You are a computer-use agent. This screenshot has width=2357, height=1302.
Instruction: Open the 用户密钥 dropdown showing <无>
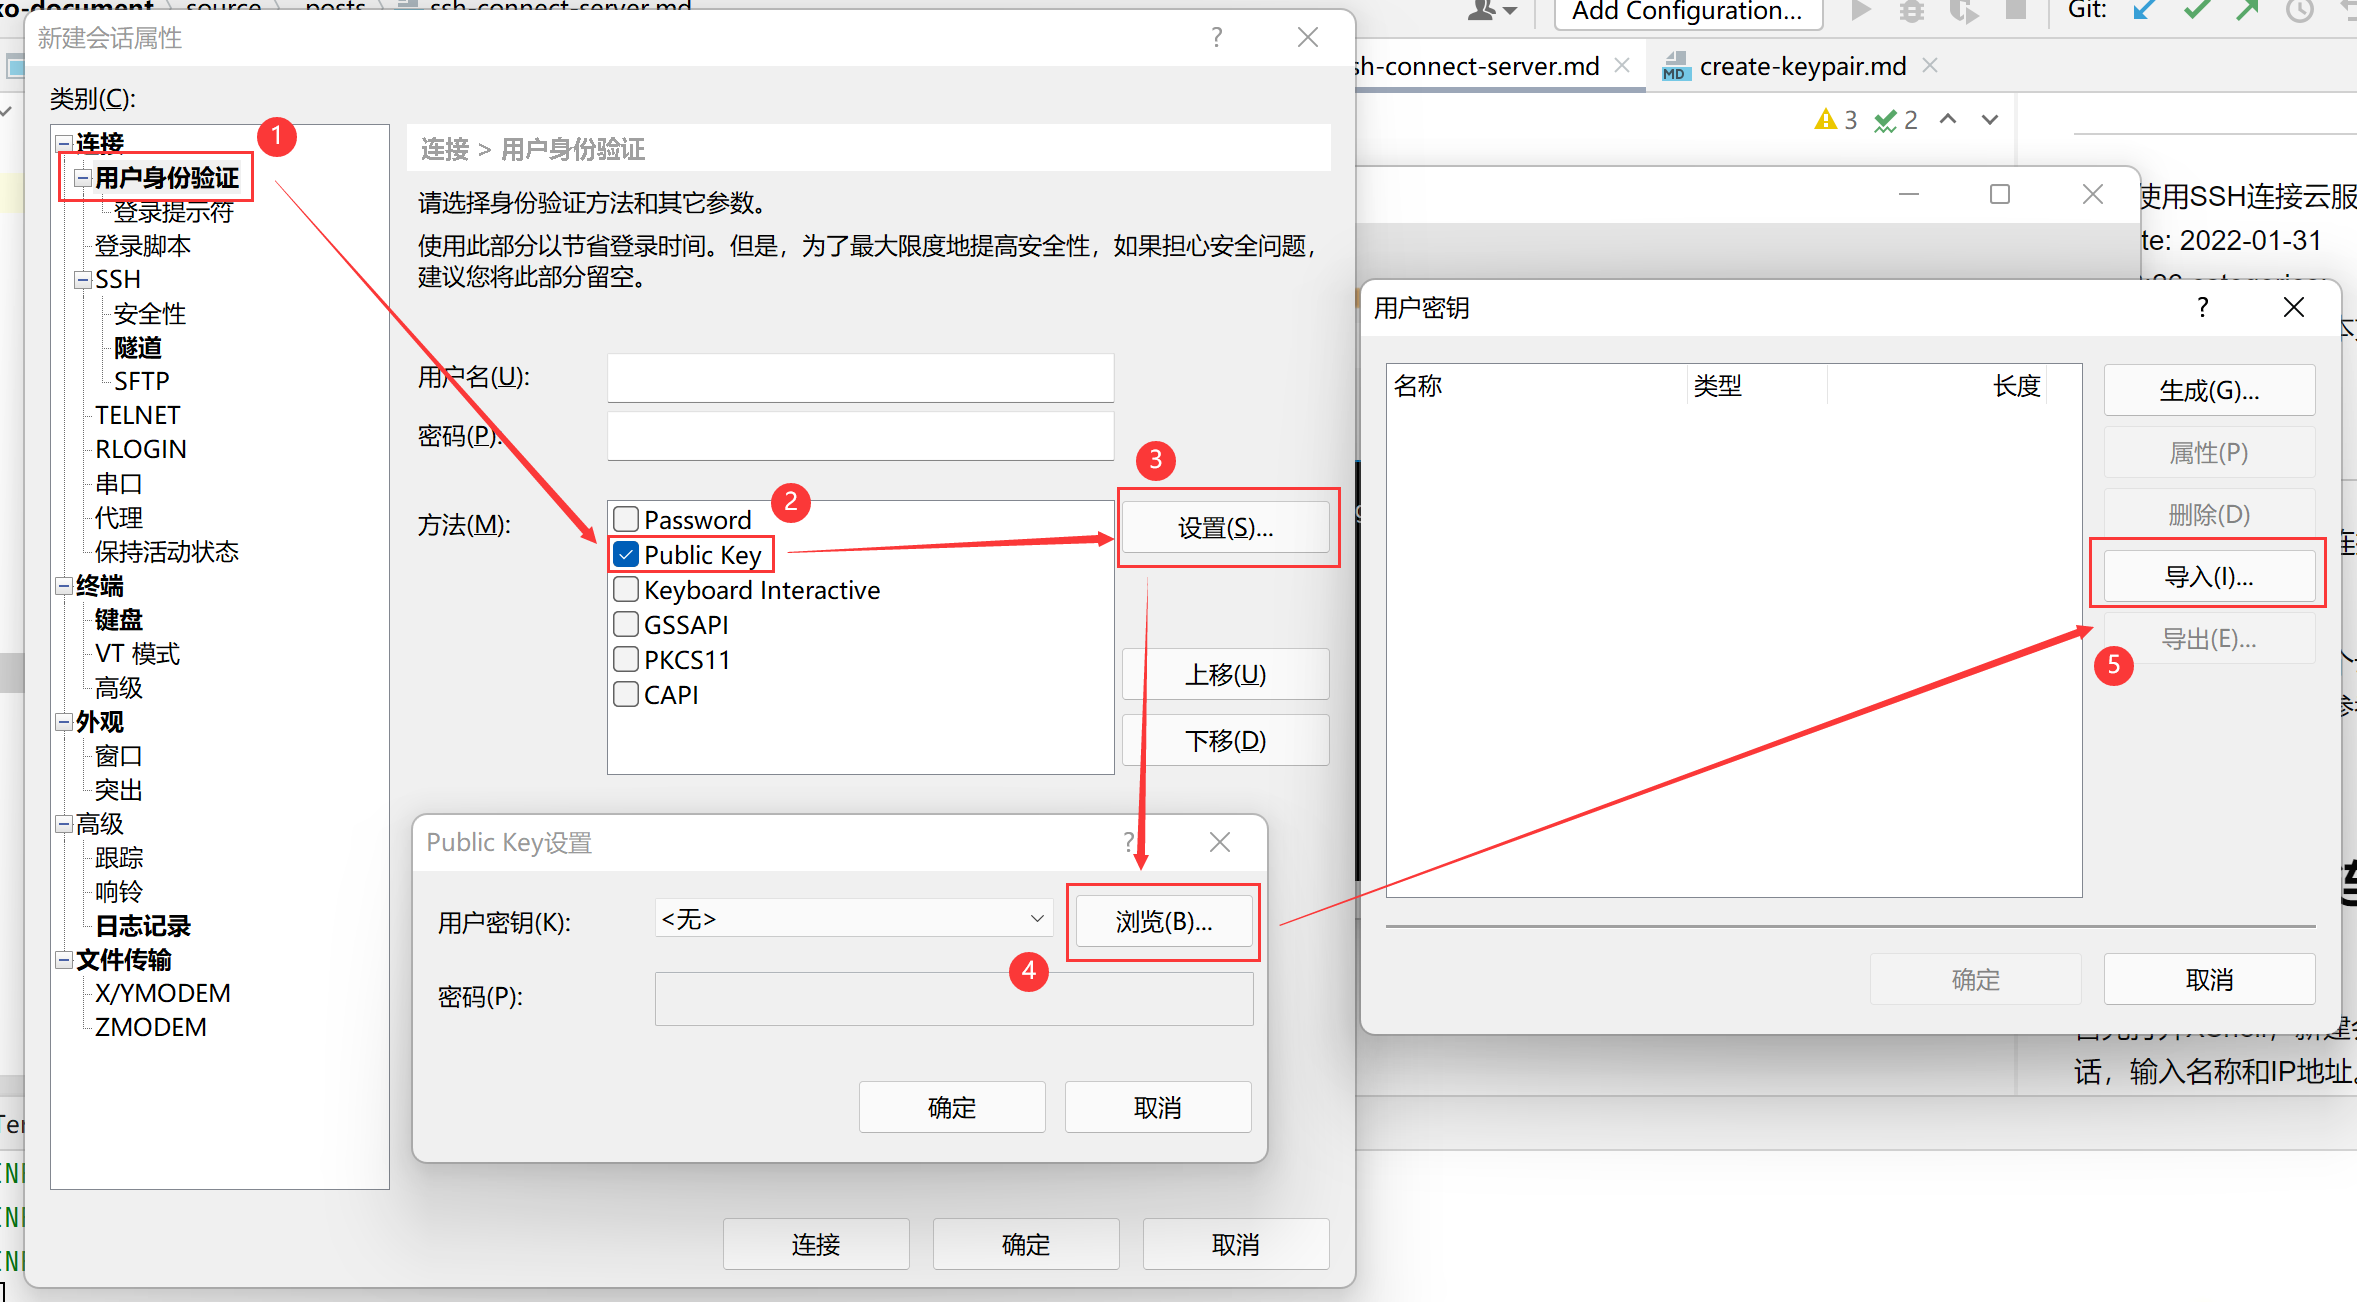tap(853, 918)
